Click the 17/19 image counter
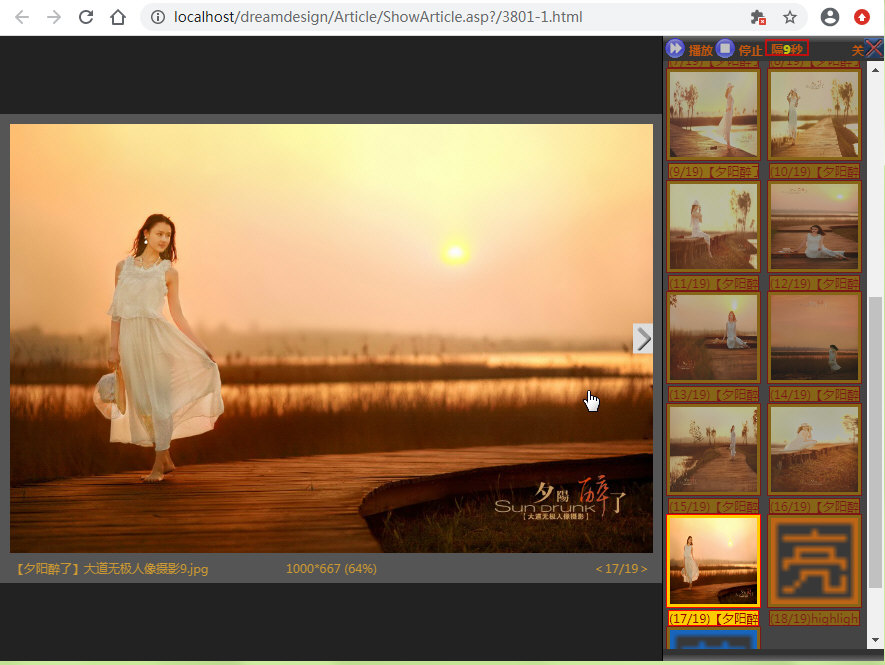Screen dimensions: 885x665 click(x=621, y=568)
